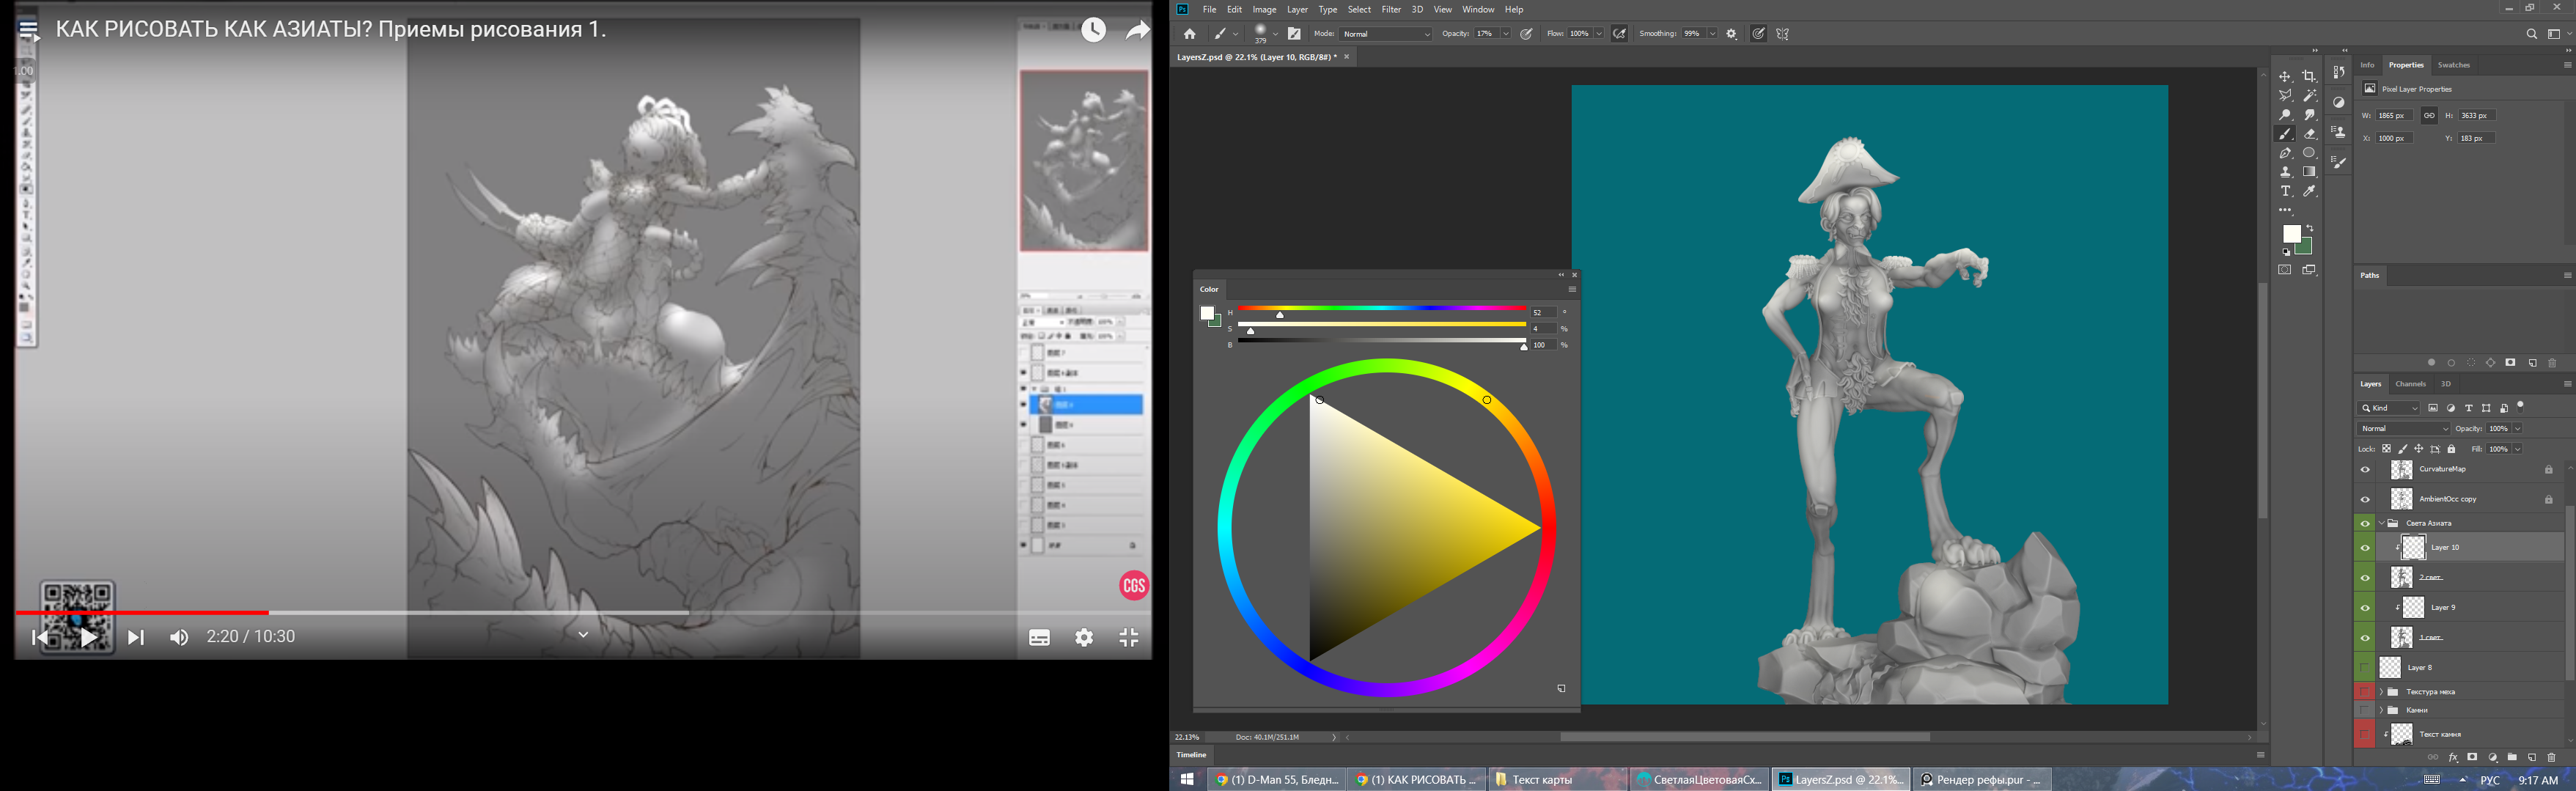The image size is (2576, 791).
Task: Hide the CurvatureMap layer
Action: click(x=2364, y=470)
